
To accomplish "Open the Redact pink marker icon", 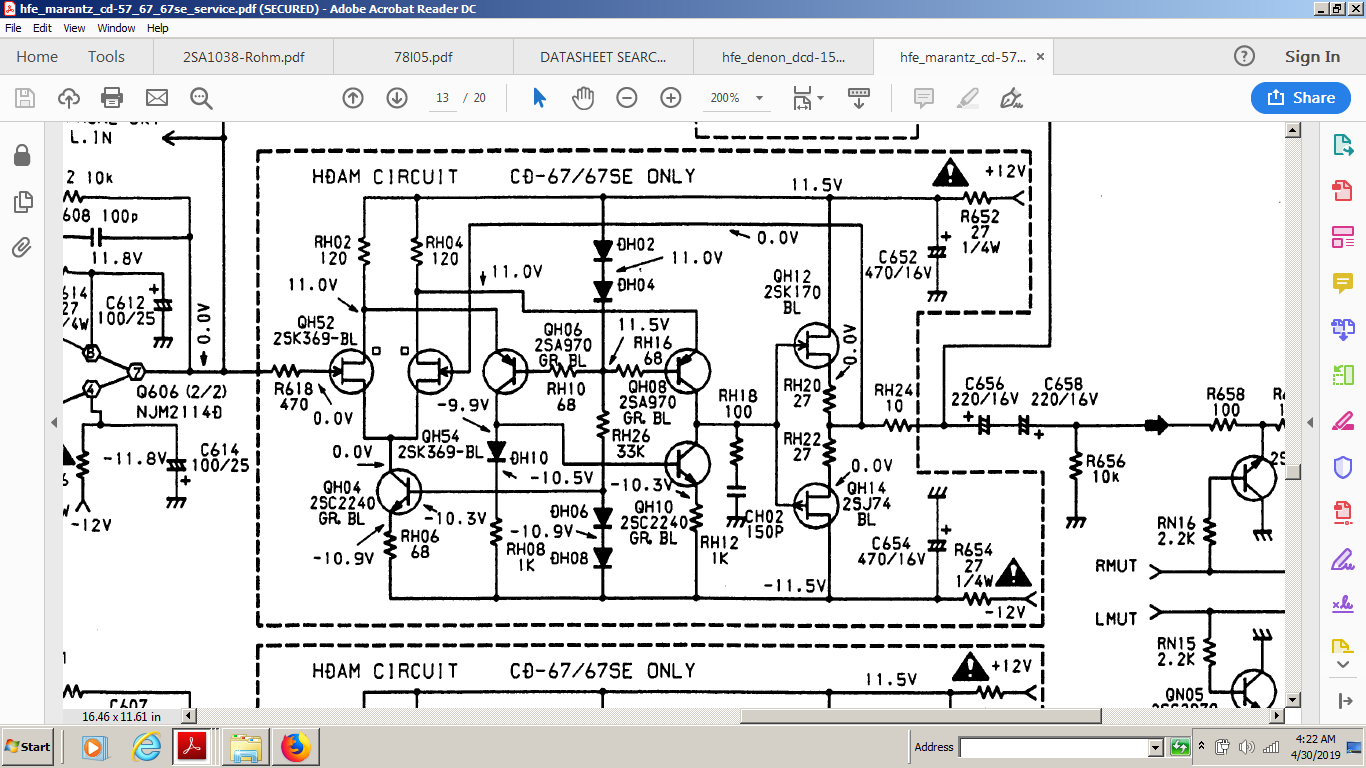I will [x=1342, y=421].
